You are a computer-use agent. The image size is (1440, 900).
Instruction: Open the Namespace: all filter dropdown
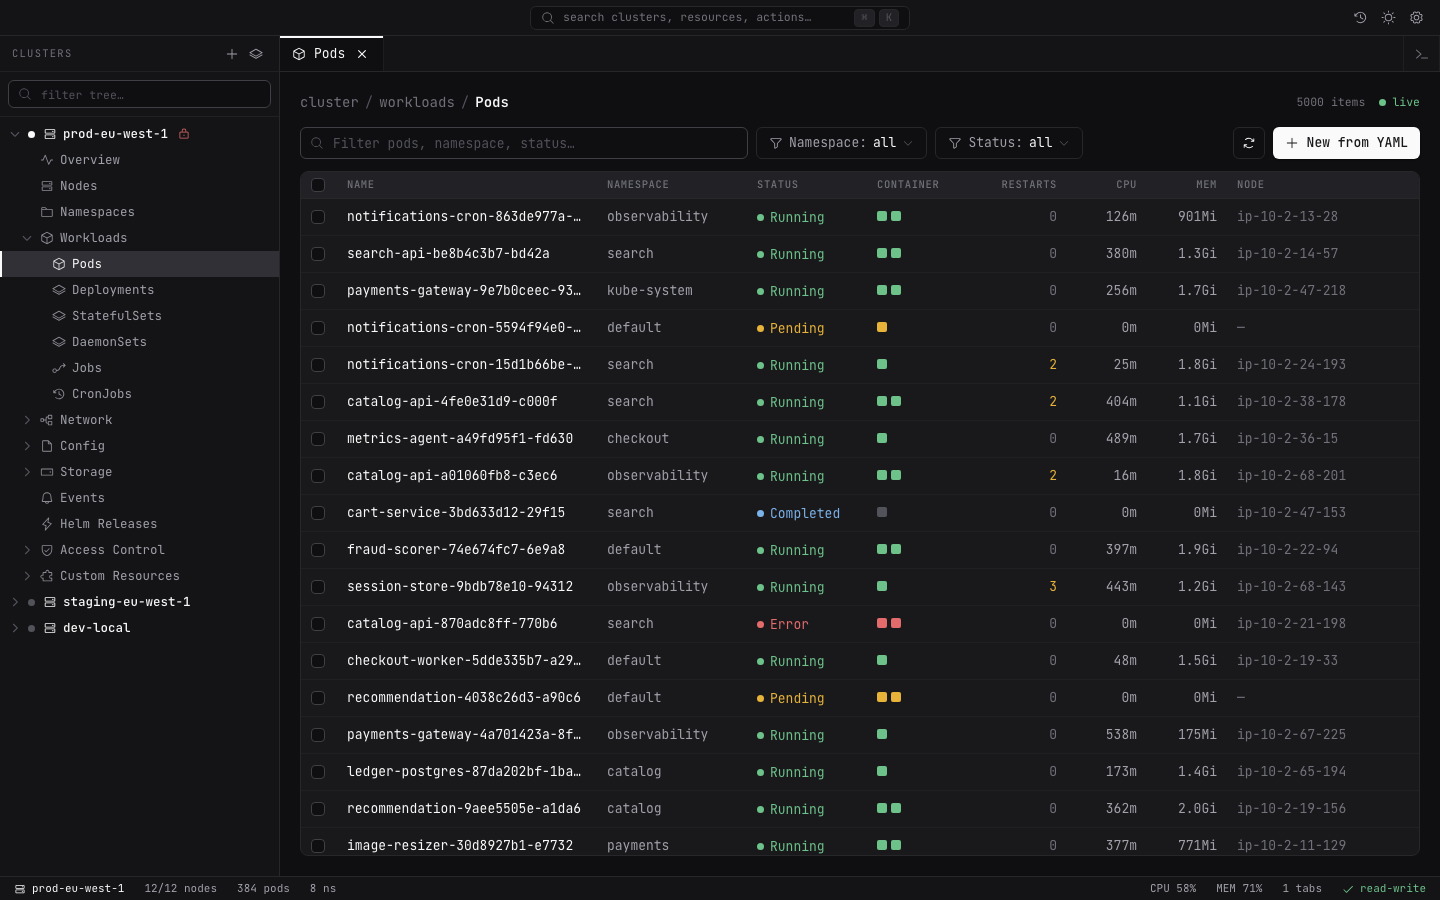tap(841, 143)
